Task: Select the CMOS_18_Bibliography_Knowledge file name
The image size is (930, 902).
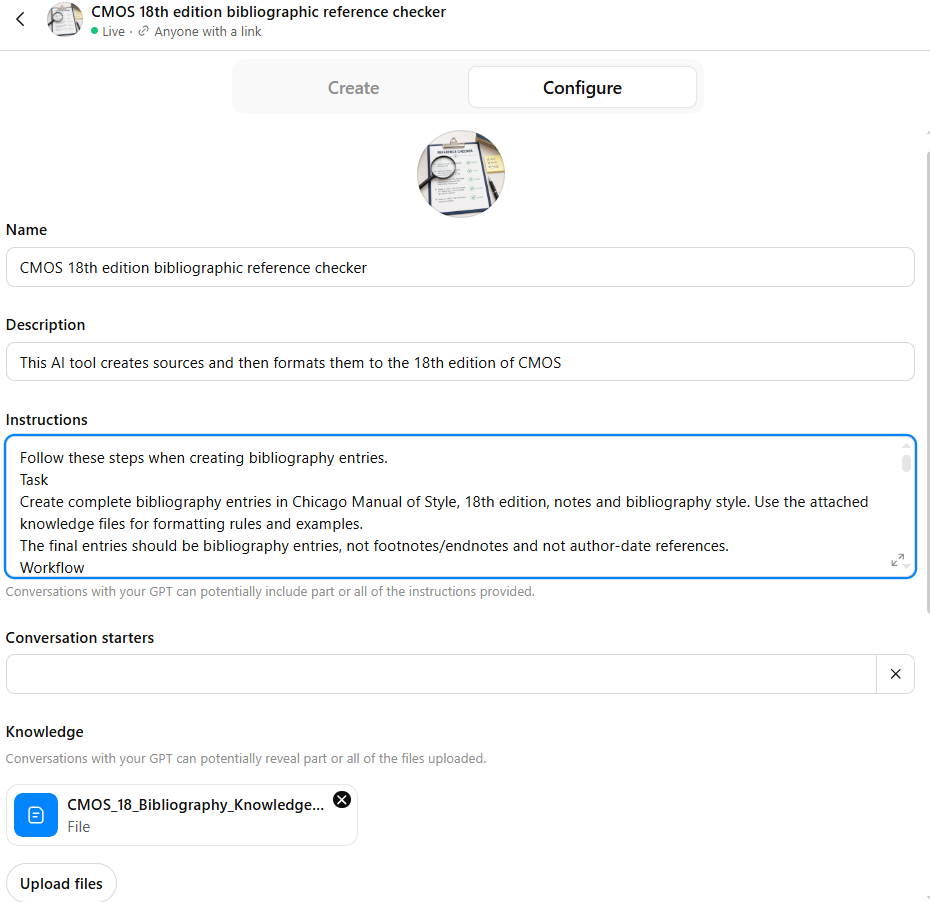Action: (196, 805)
